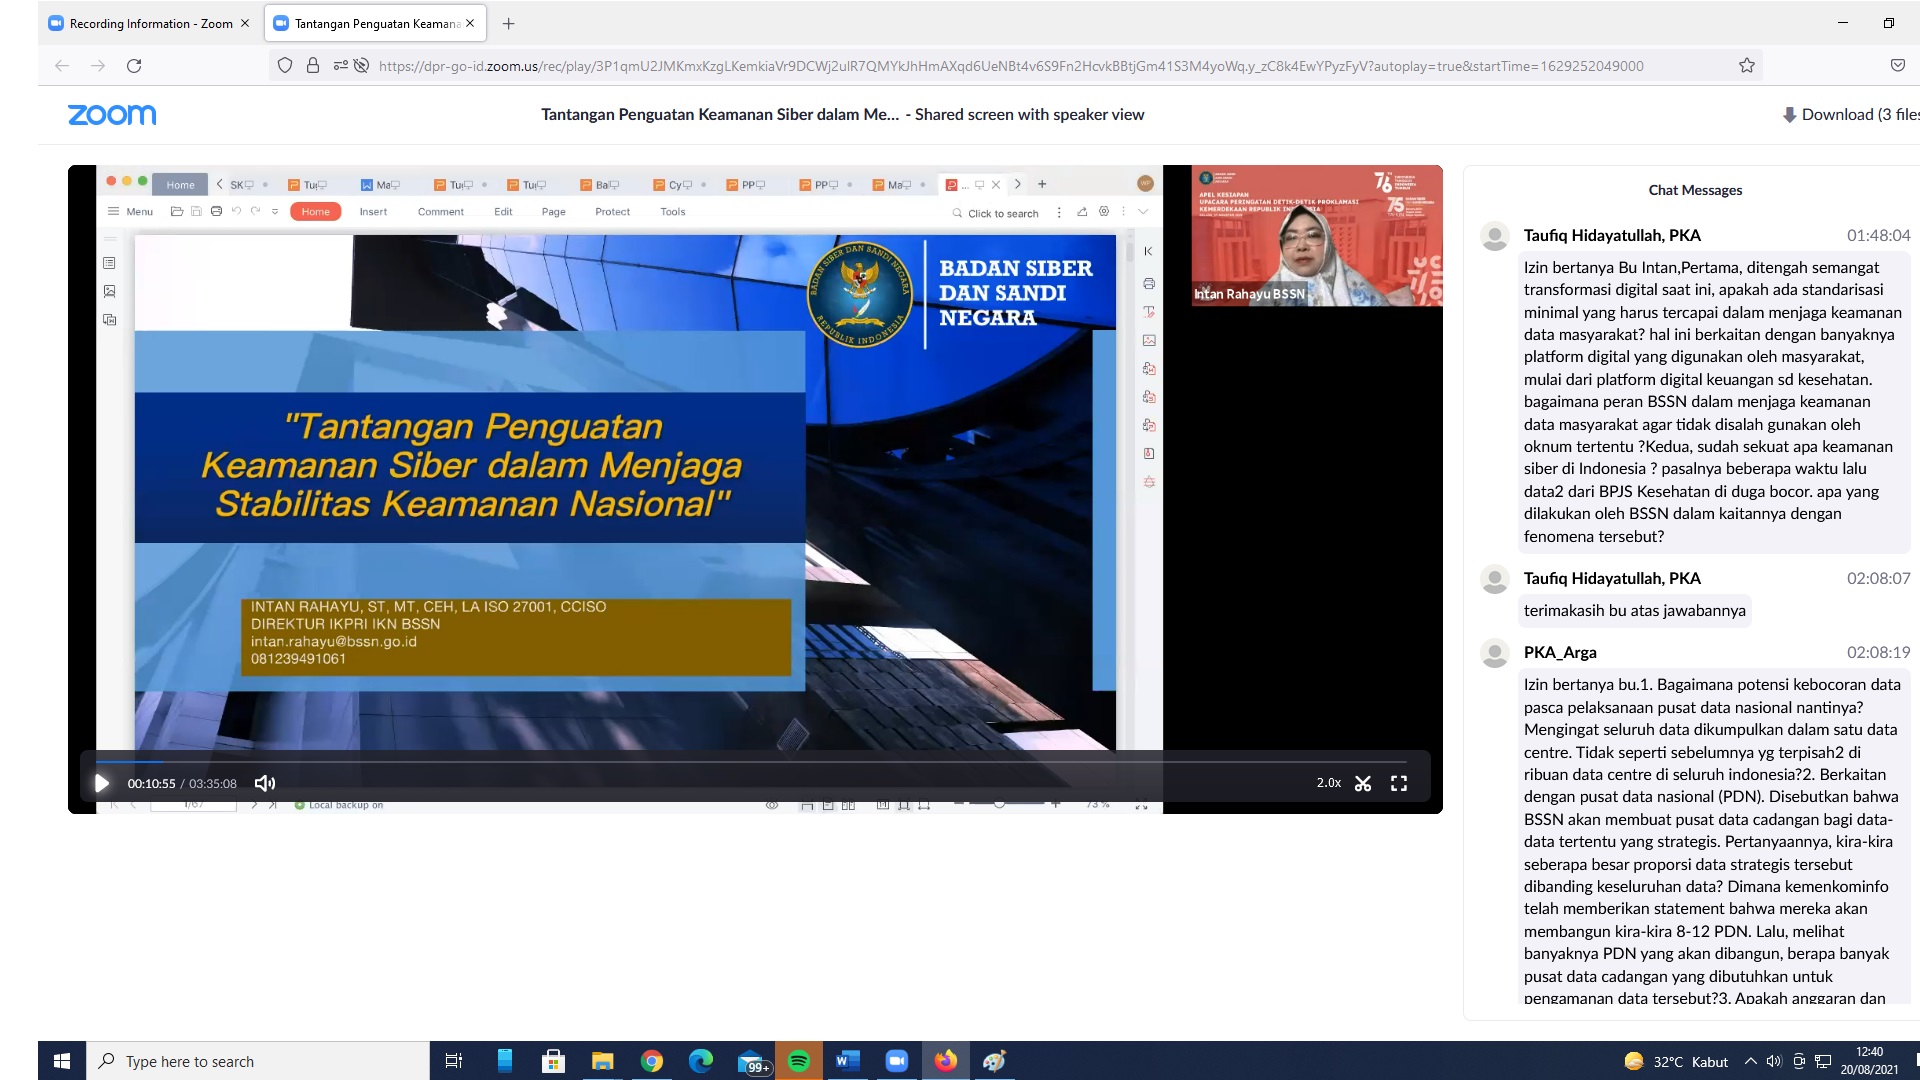Play the Zoom recording
This screenshot has width=1920, height=1080.
point(101,783)
